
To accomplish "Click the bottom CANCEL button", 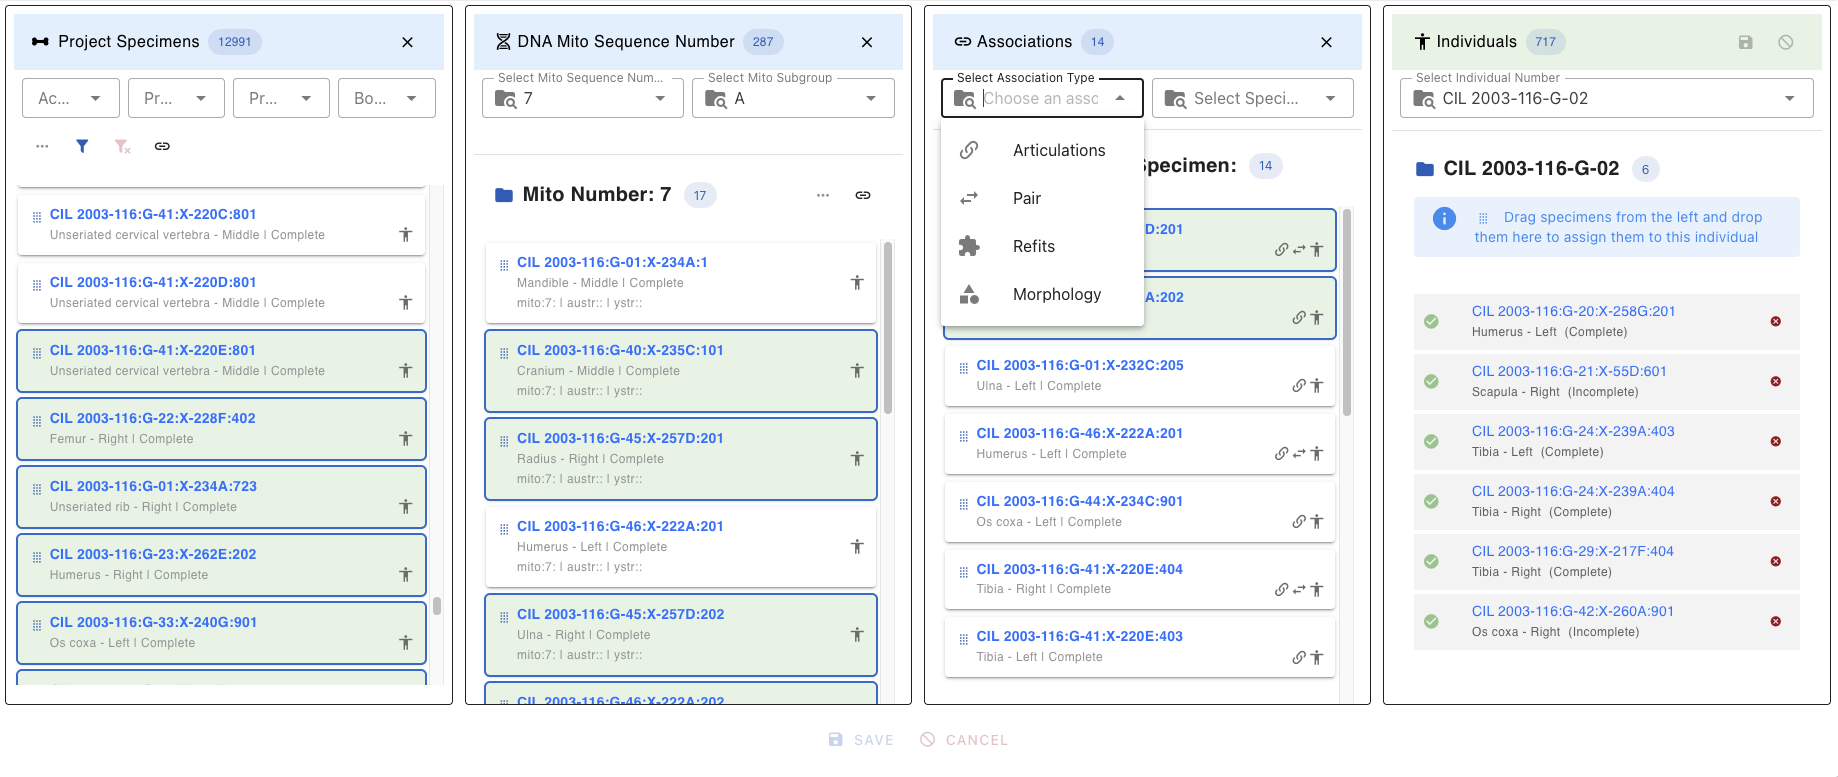I will click(964, 740).
